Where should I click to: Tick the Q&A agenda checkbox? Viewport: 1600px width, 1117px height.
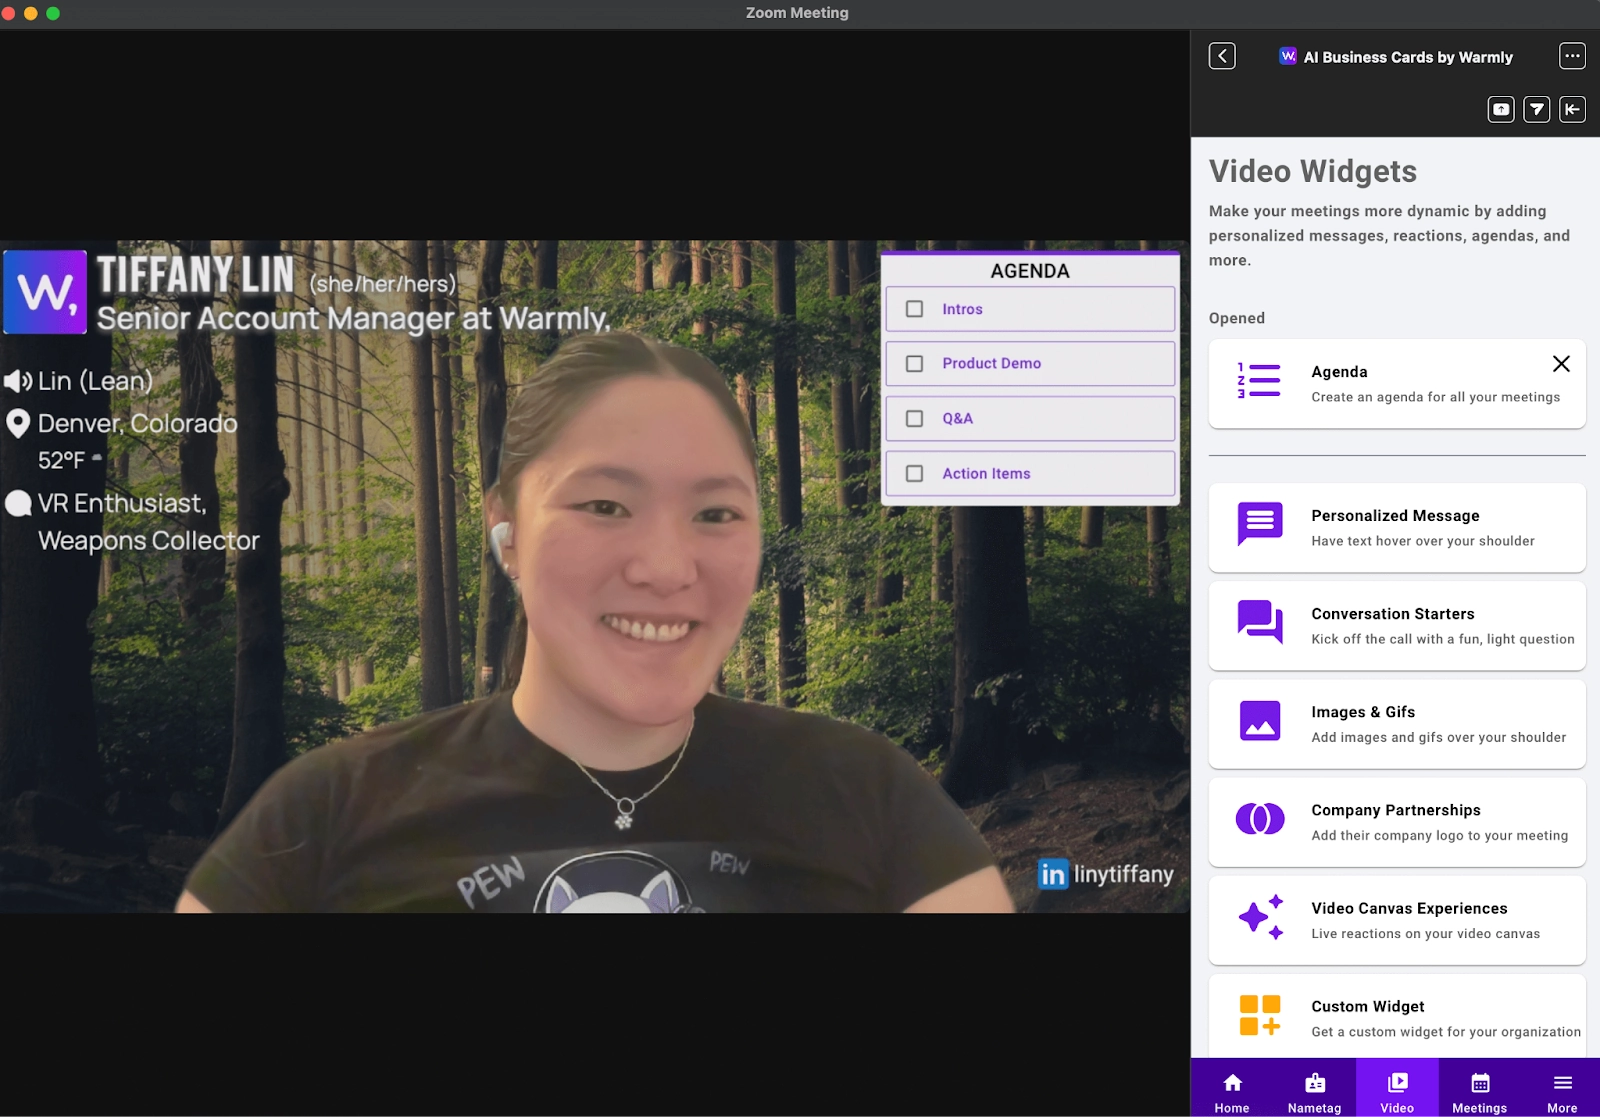tap(914, 419)
